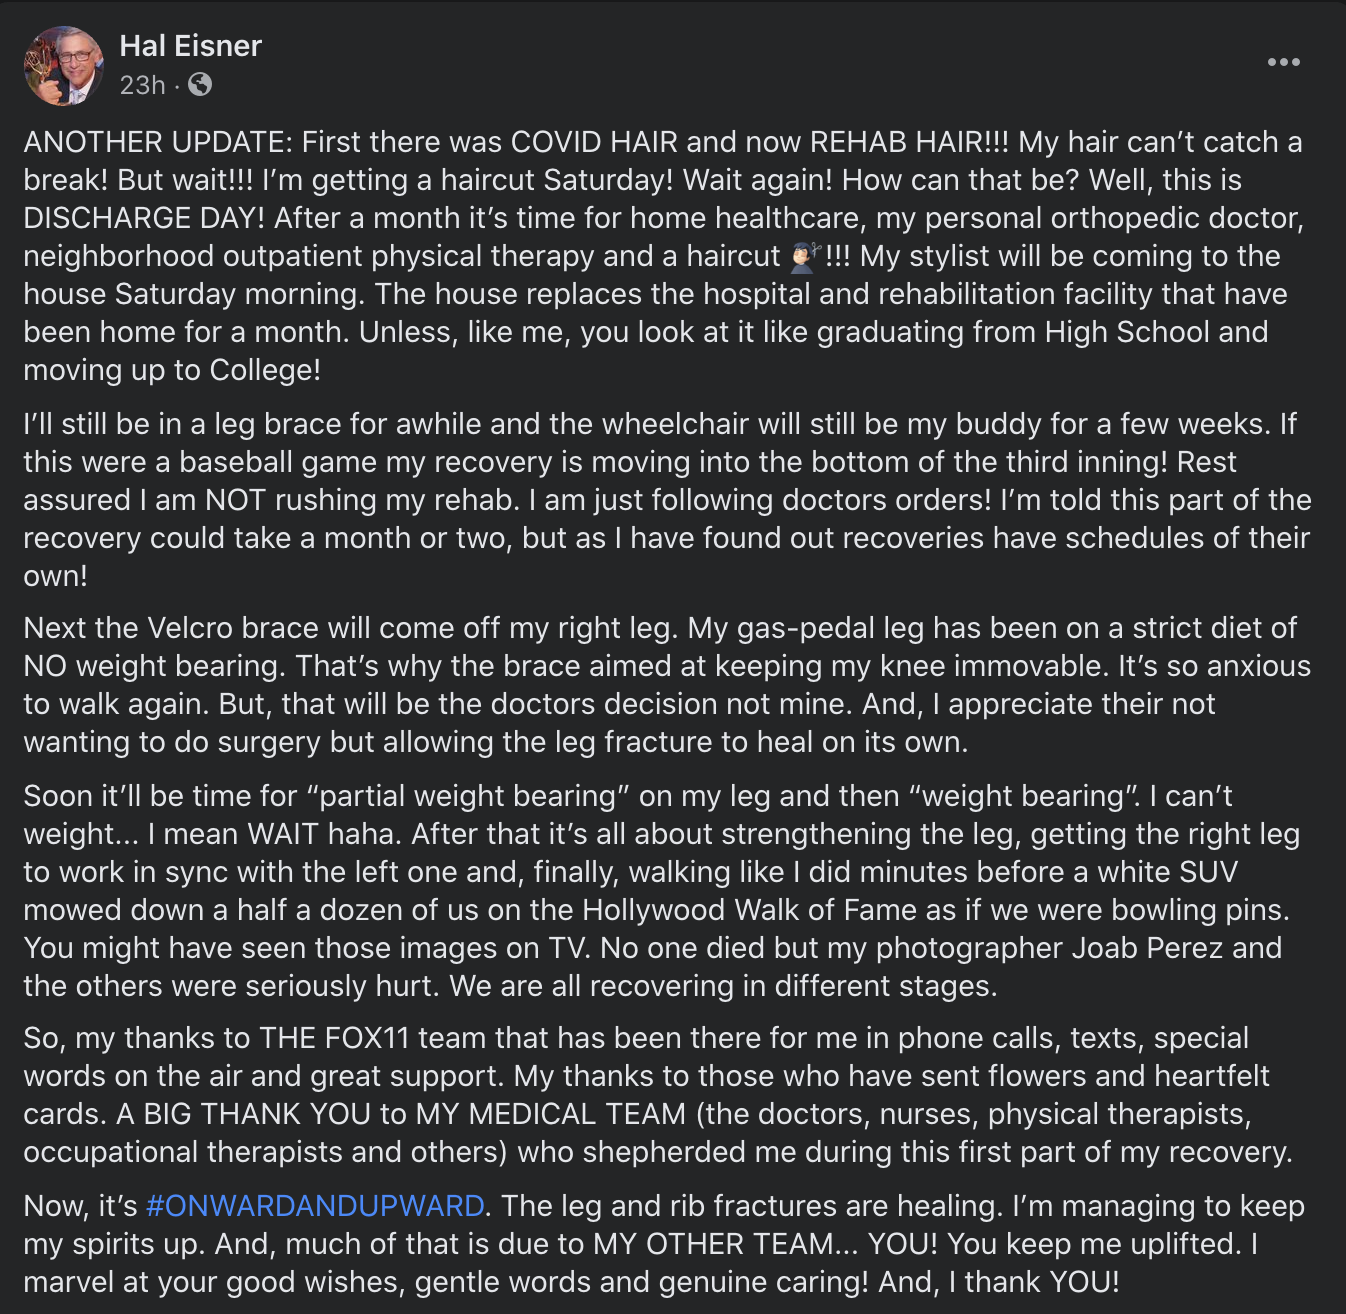Image resolution: width=1346 pixels, height=1314 pixels.
Task: Click the haircut emoji in the post
Action: [805, 256]
